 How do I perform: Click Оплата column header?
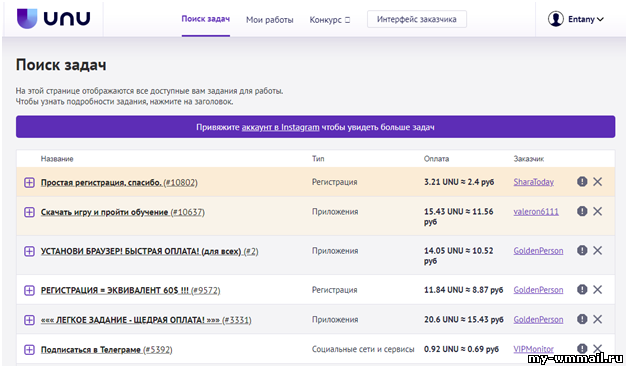(x=436, y=159)
